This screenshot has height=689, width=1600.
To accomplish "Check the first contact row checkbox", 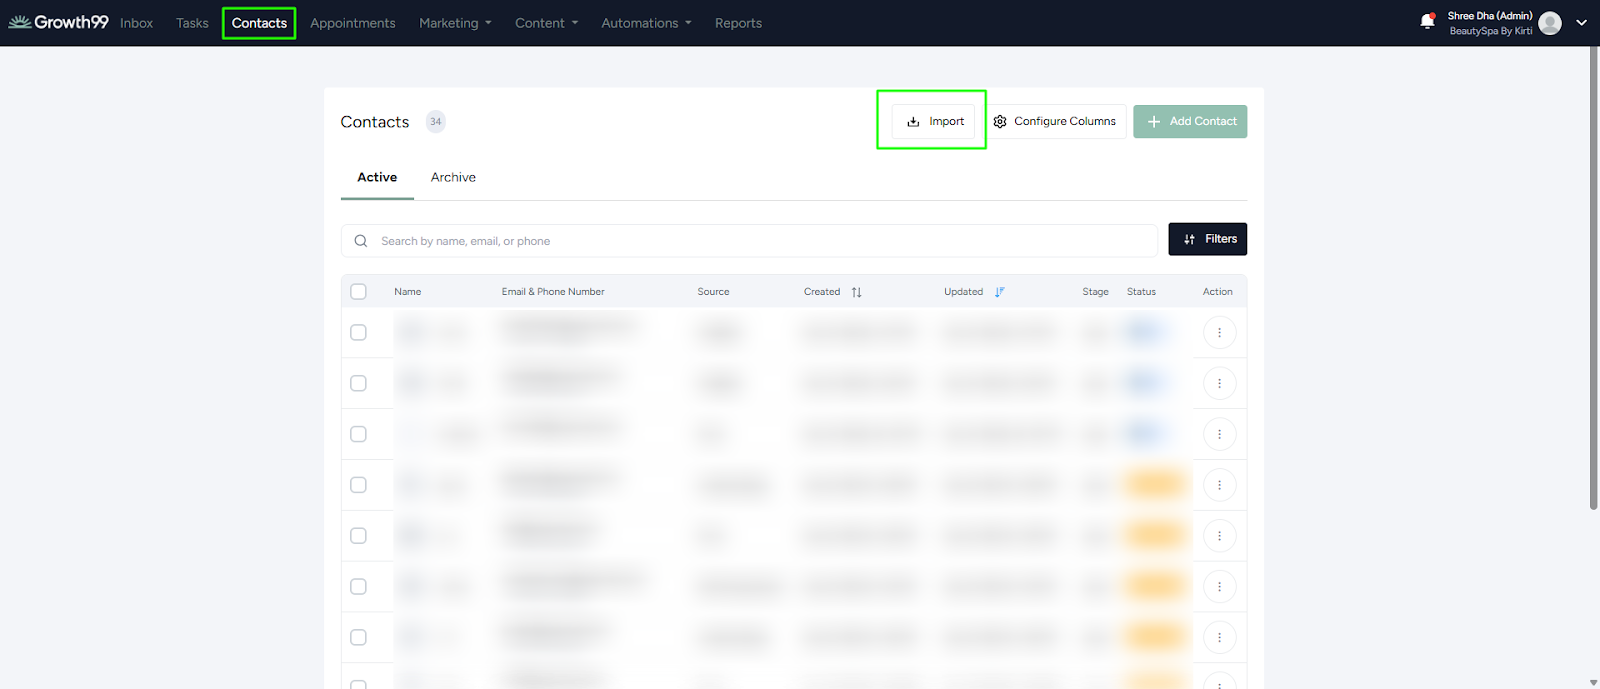I will click(359, 333).
